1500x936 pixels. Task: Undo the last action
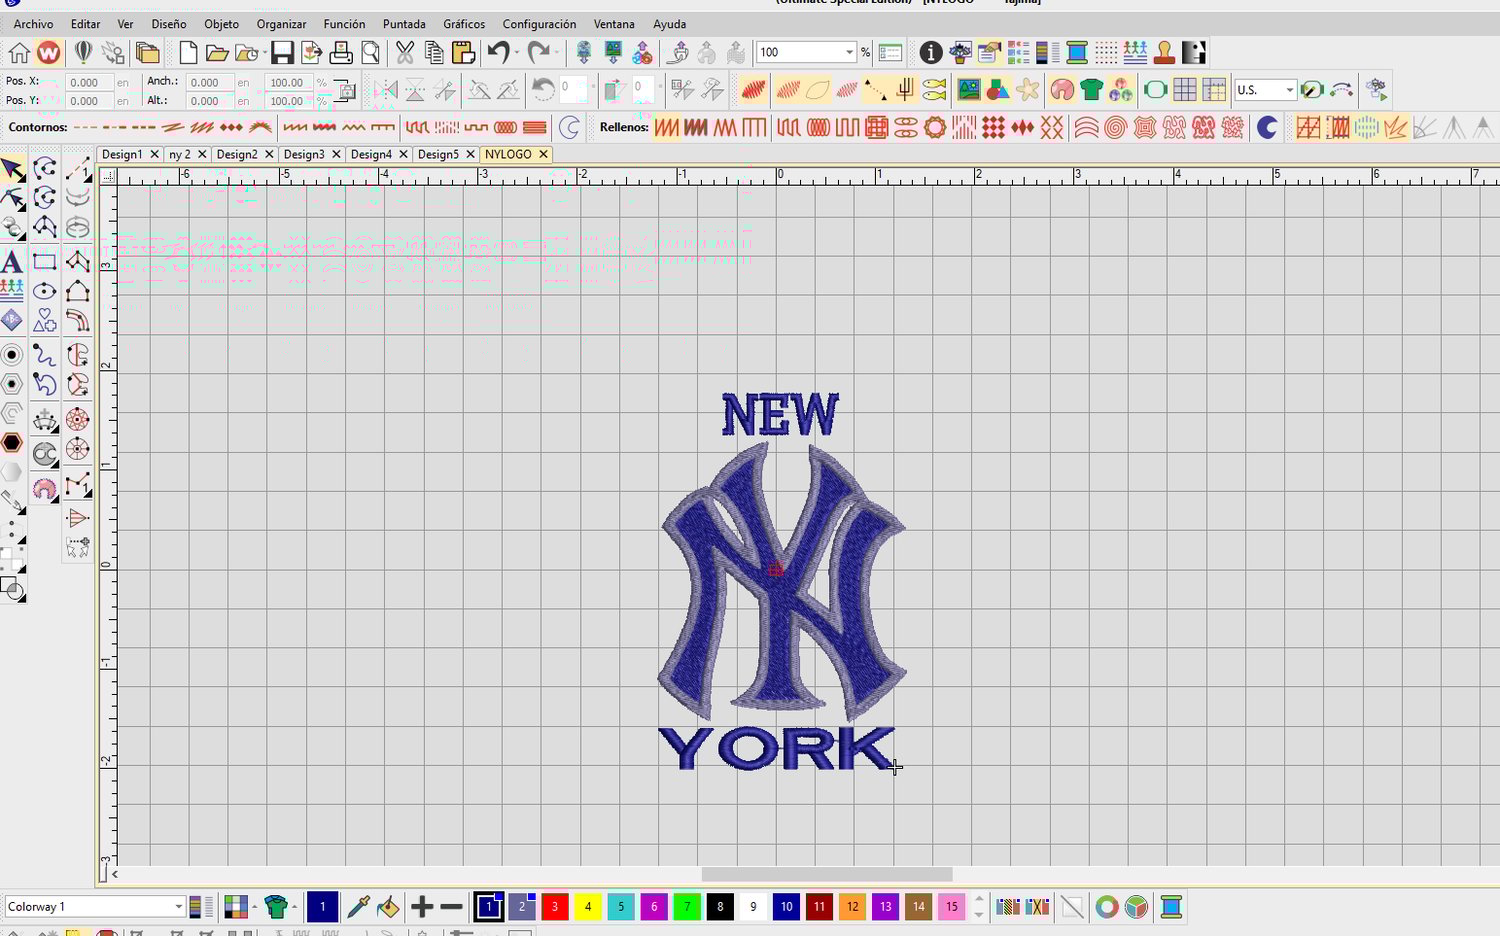[x=498, y=52]
